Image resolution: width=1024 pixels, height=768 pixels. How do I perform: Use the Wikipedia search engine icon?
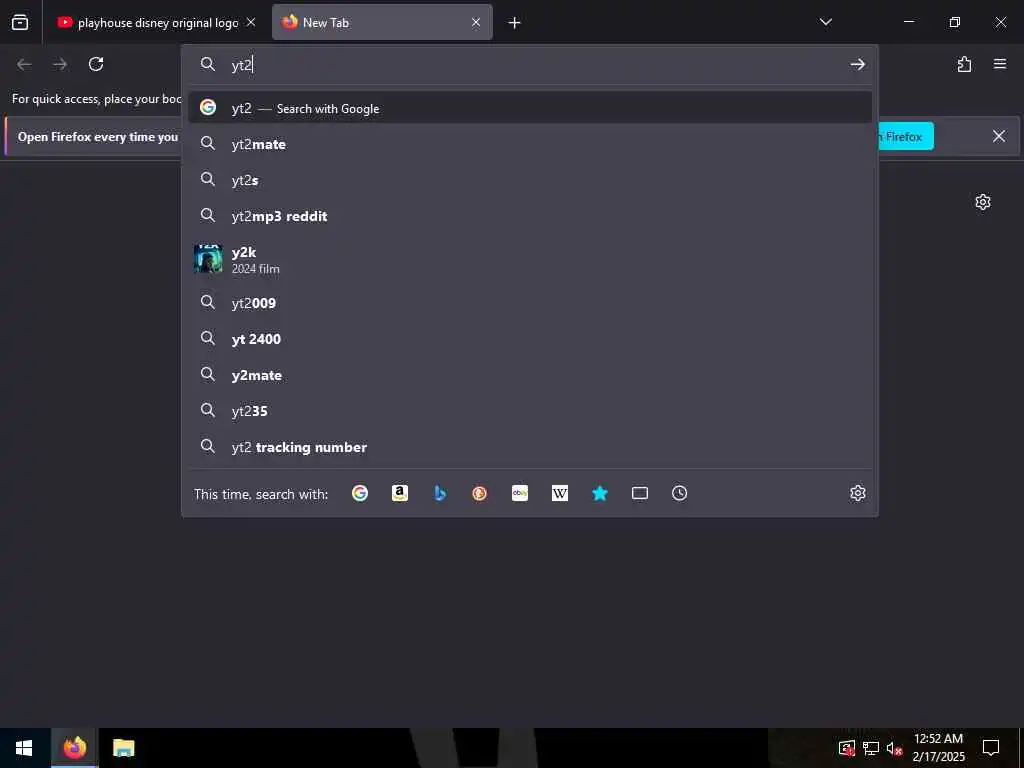[x=560, y=493]
